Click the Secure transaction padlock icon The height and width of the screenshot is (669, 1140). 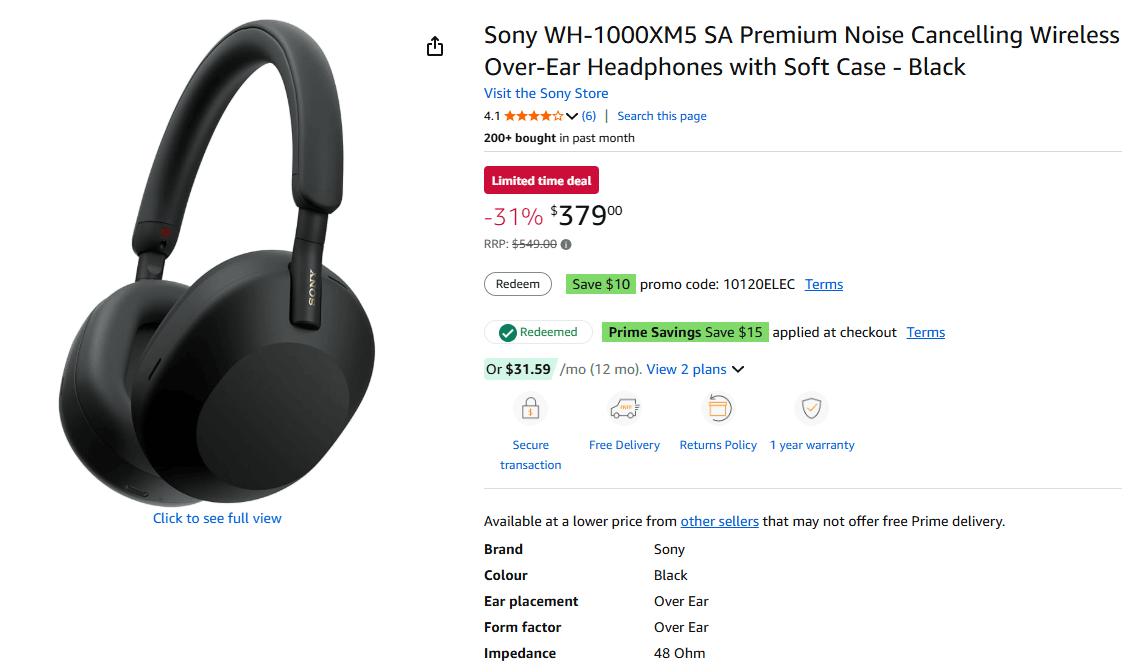[530, 409]
